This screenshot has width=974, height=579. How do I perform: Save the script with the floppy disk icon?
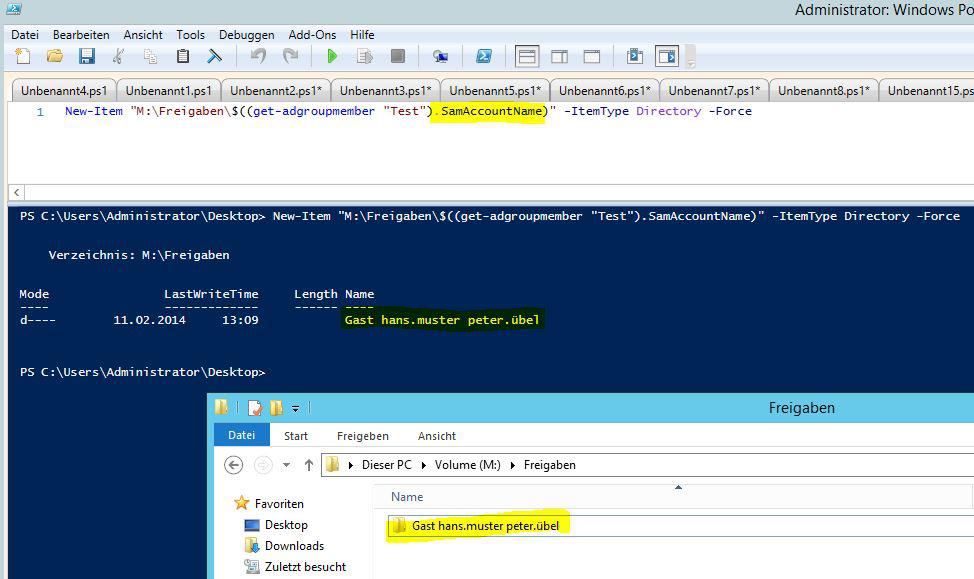pos(87,57)
